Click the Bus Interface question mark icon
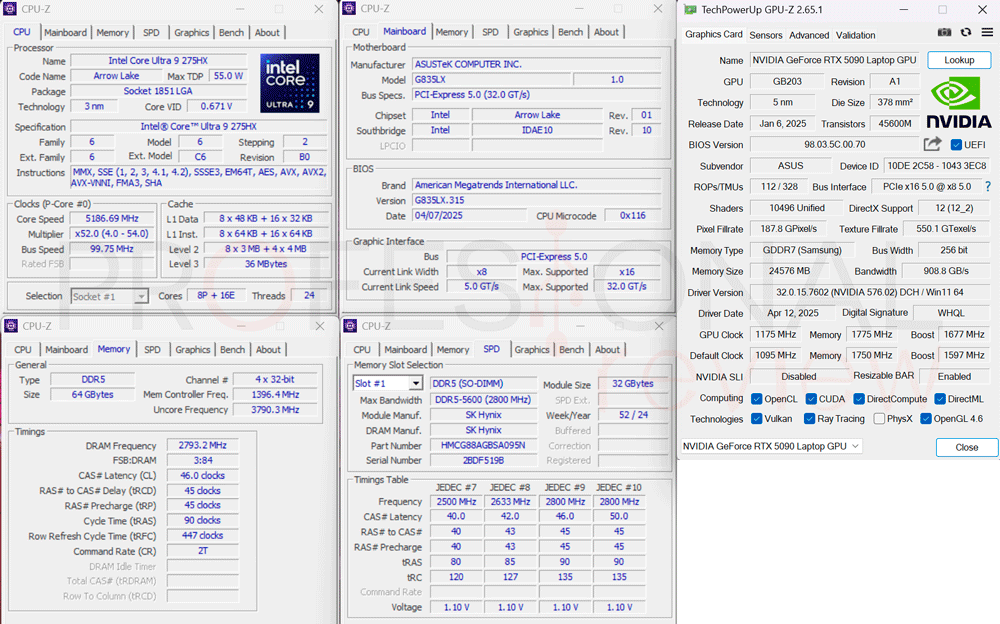This screenshot has height=624, width=1000. [988, 186]
